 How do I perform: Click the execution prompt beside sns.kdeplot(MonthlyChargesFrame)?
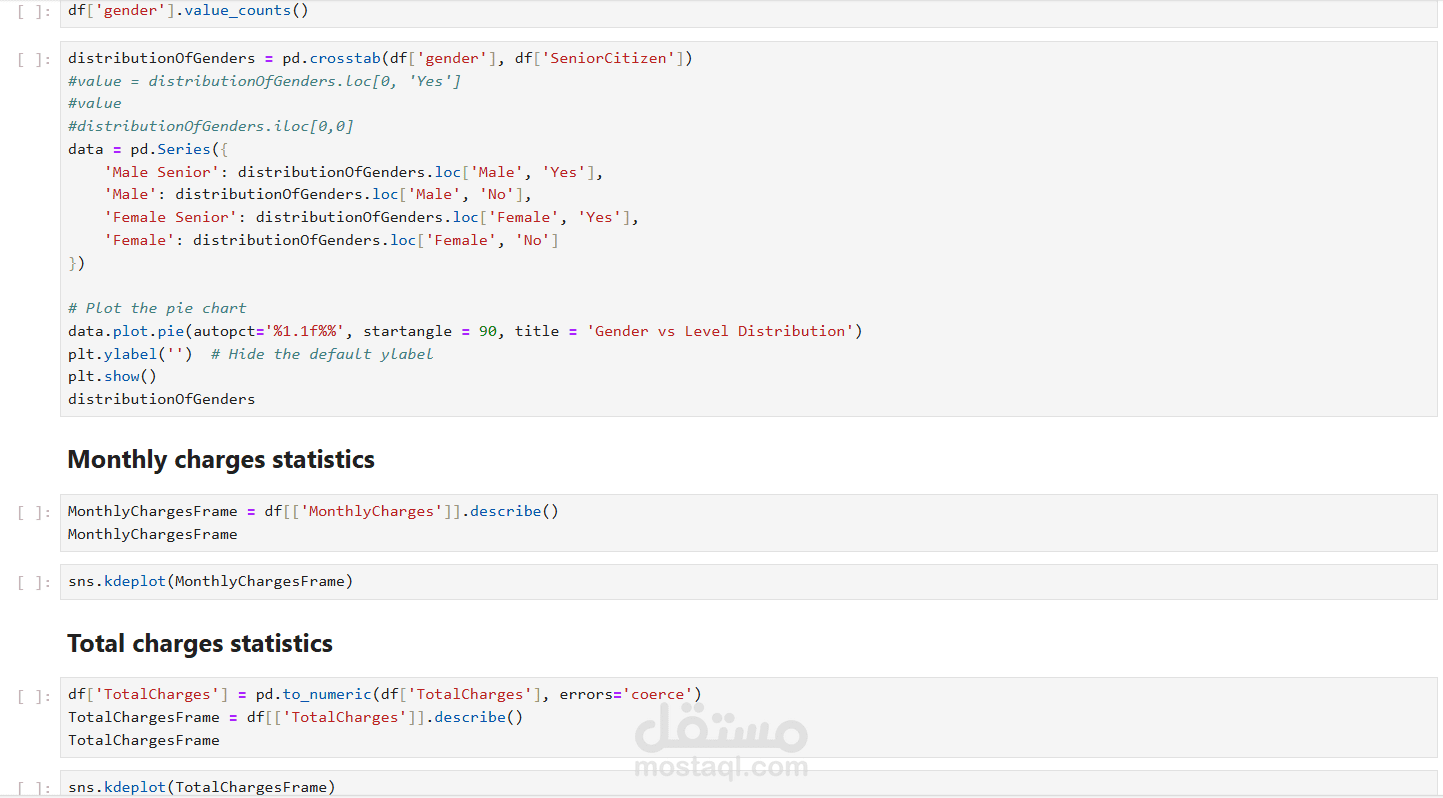click(x=34, y=582)
